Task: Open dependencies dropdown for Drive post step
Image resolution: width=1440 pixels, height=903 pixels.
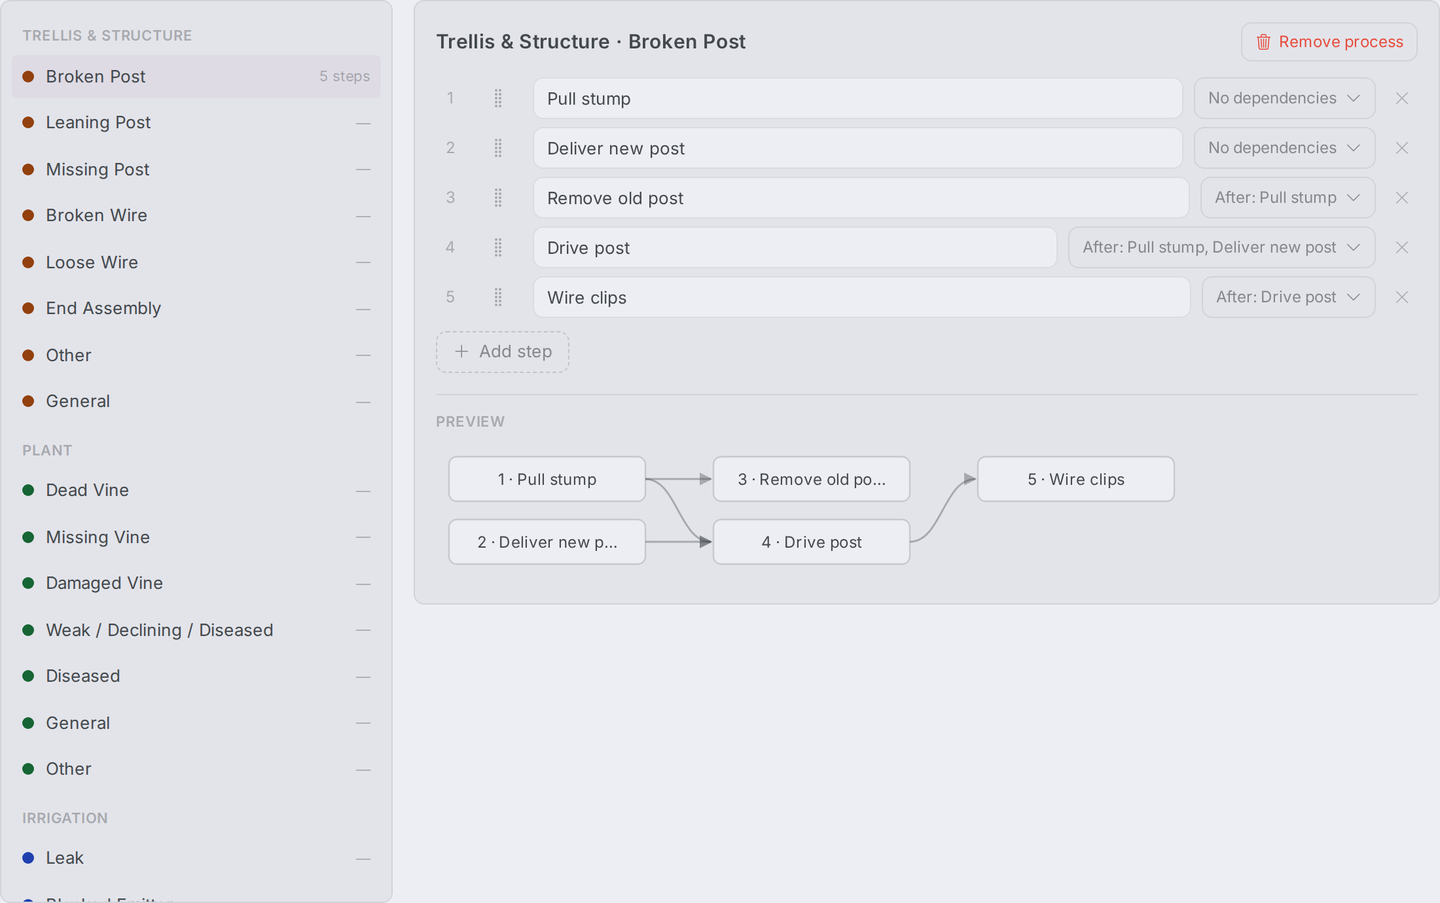Action: click(x=1222, y=247)
